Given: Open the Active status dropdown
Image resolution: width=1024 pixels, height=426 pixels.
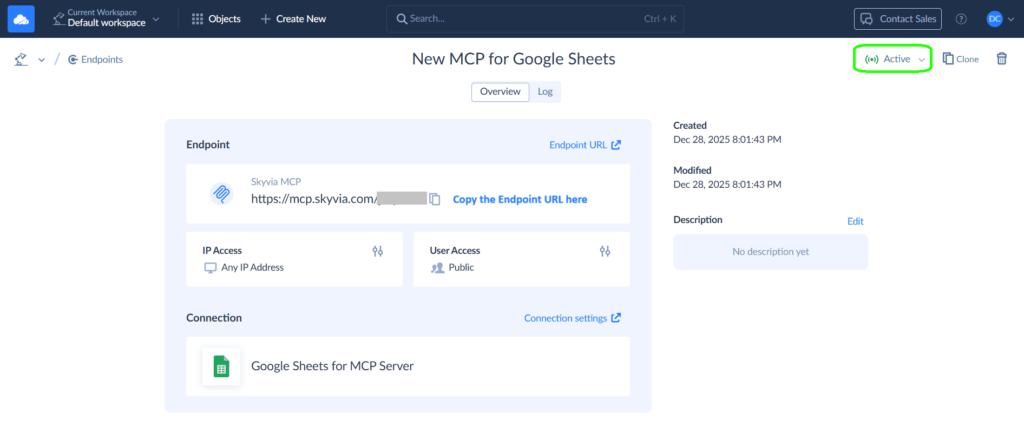Looking at the screenshot, I should click(x=895, y=59).
